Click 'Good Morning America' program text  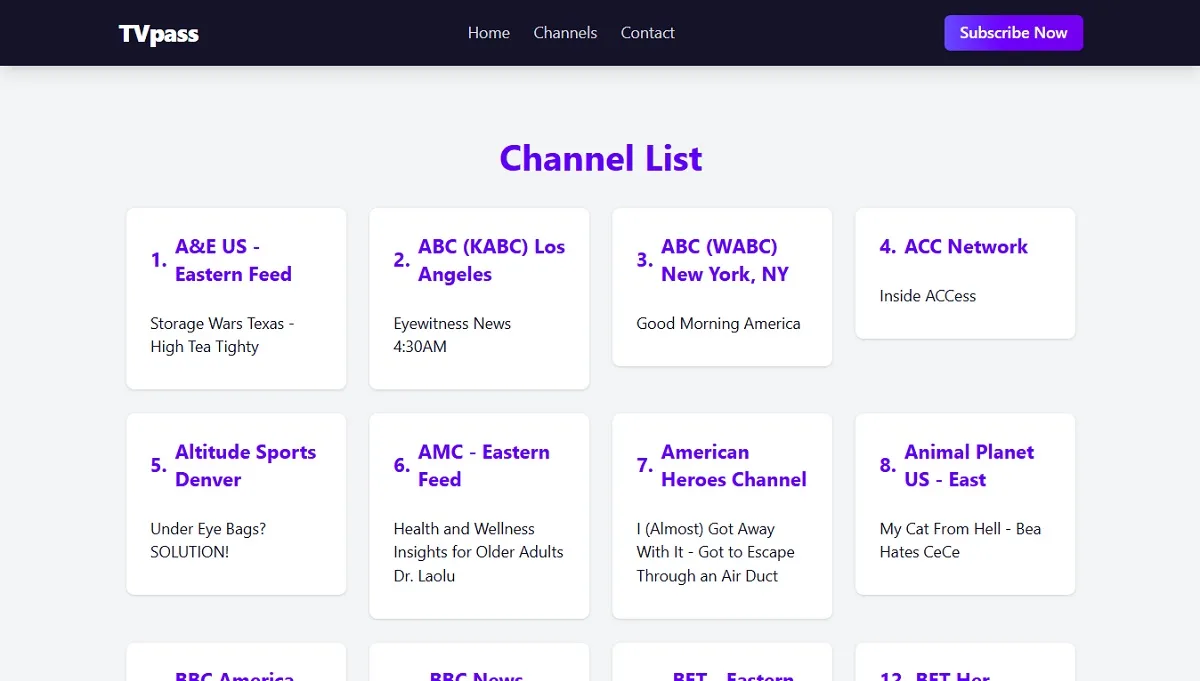coord(718,324)
